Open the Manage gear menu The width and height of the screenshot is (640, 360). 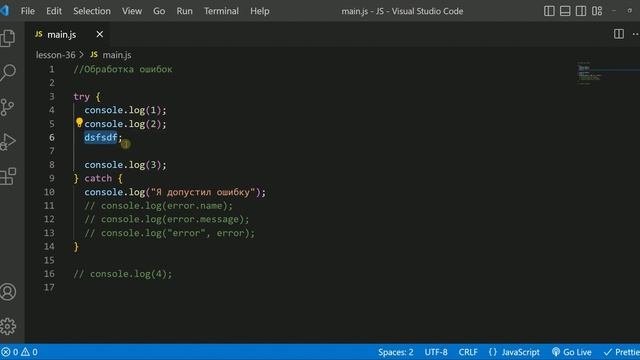click(x=8, y=326)
